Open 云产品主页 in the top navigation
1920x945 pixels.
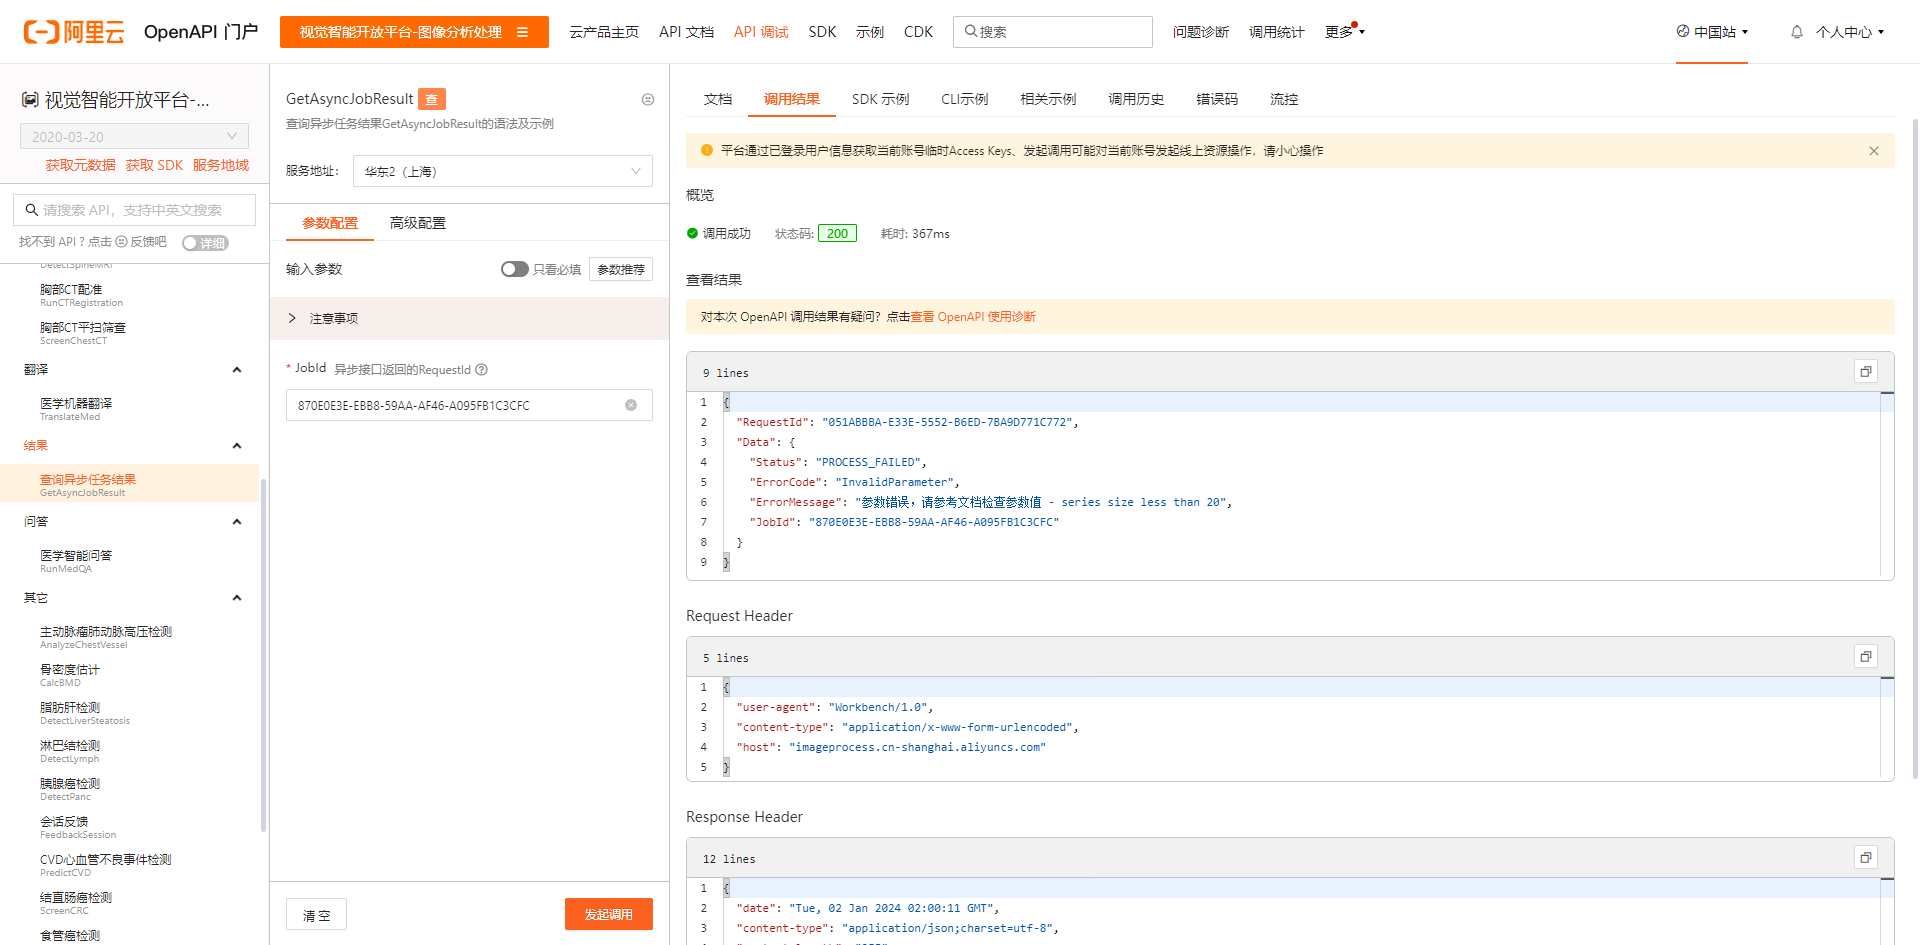[604, 32]
